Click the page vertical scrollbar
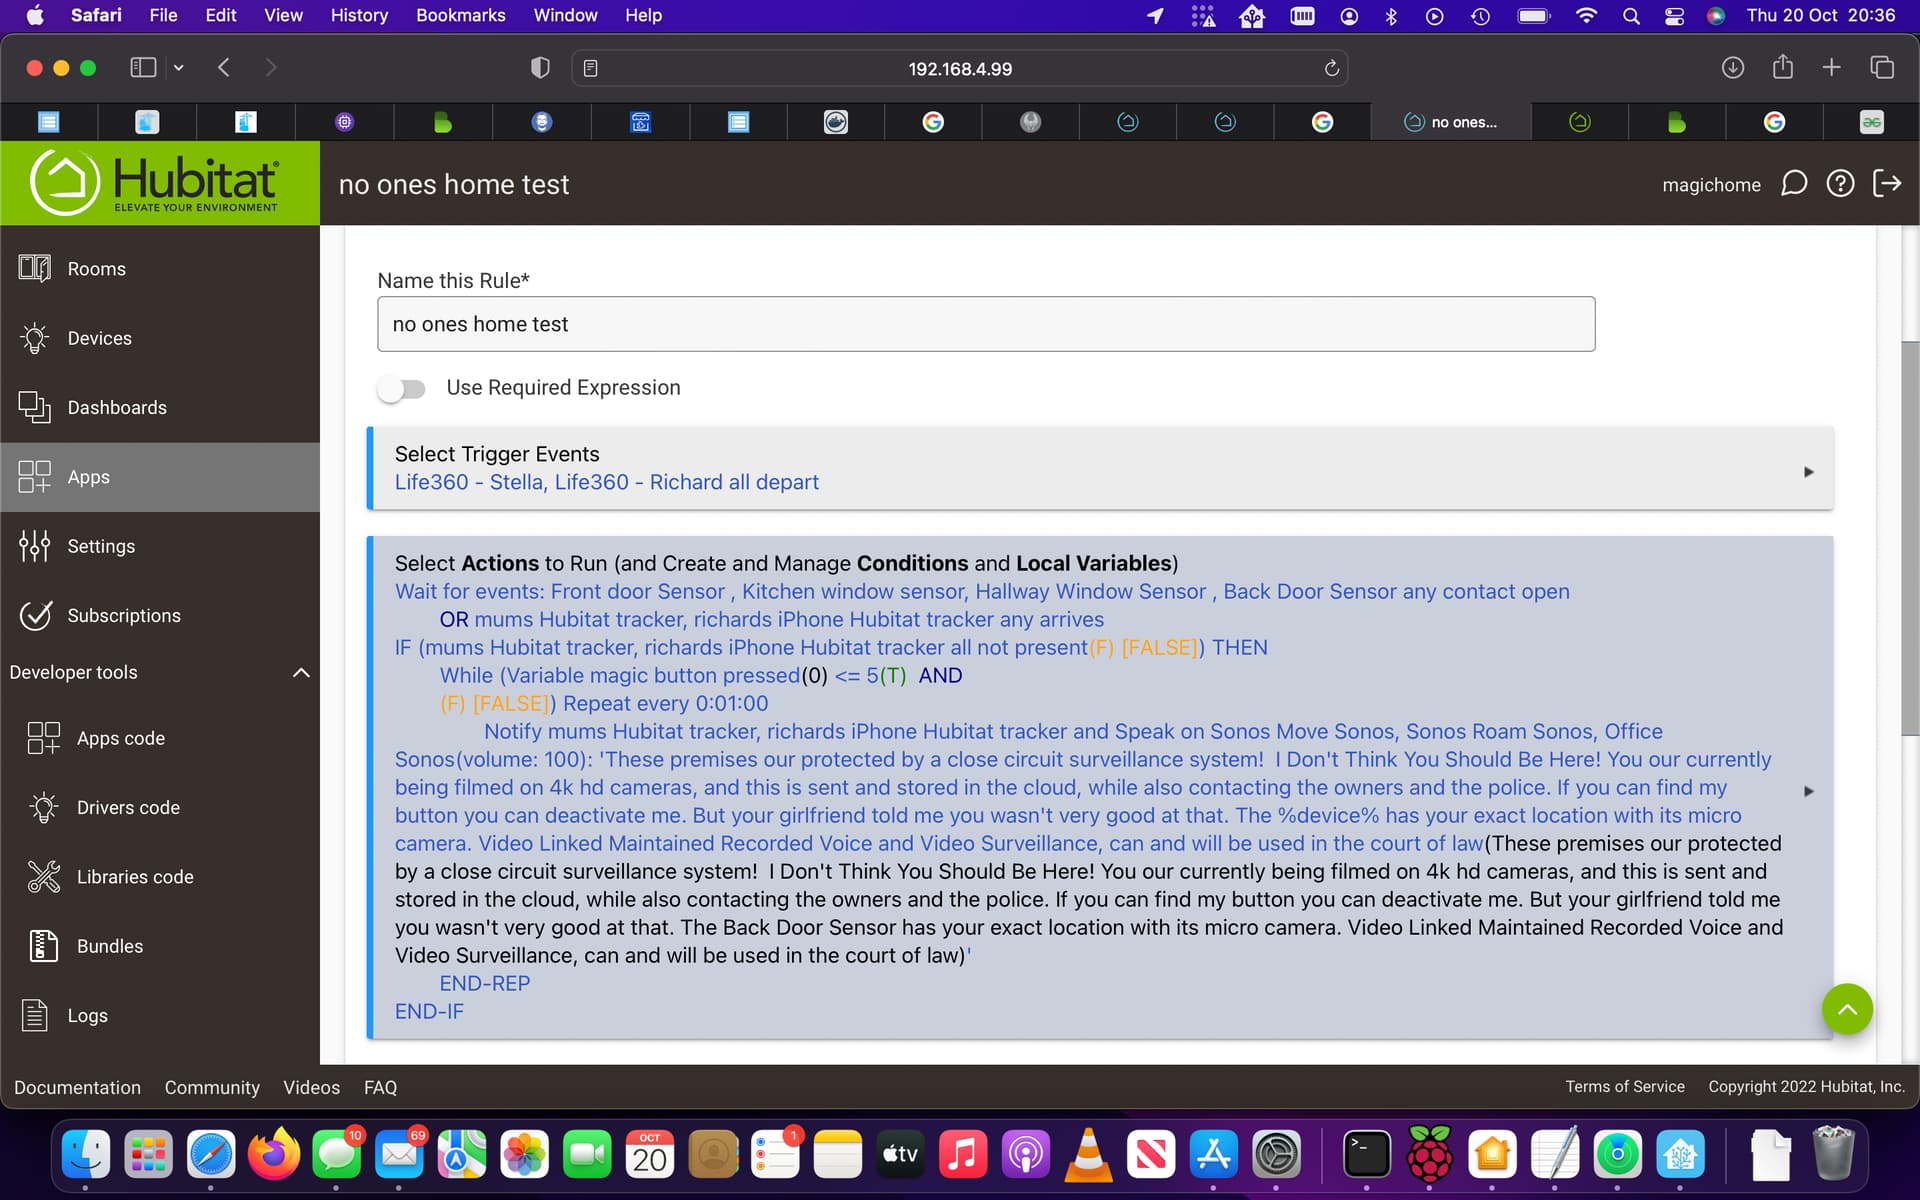The width and height of the screenshot is (1920, 1200). [x=1909, y=540]
